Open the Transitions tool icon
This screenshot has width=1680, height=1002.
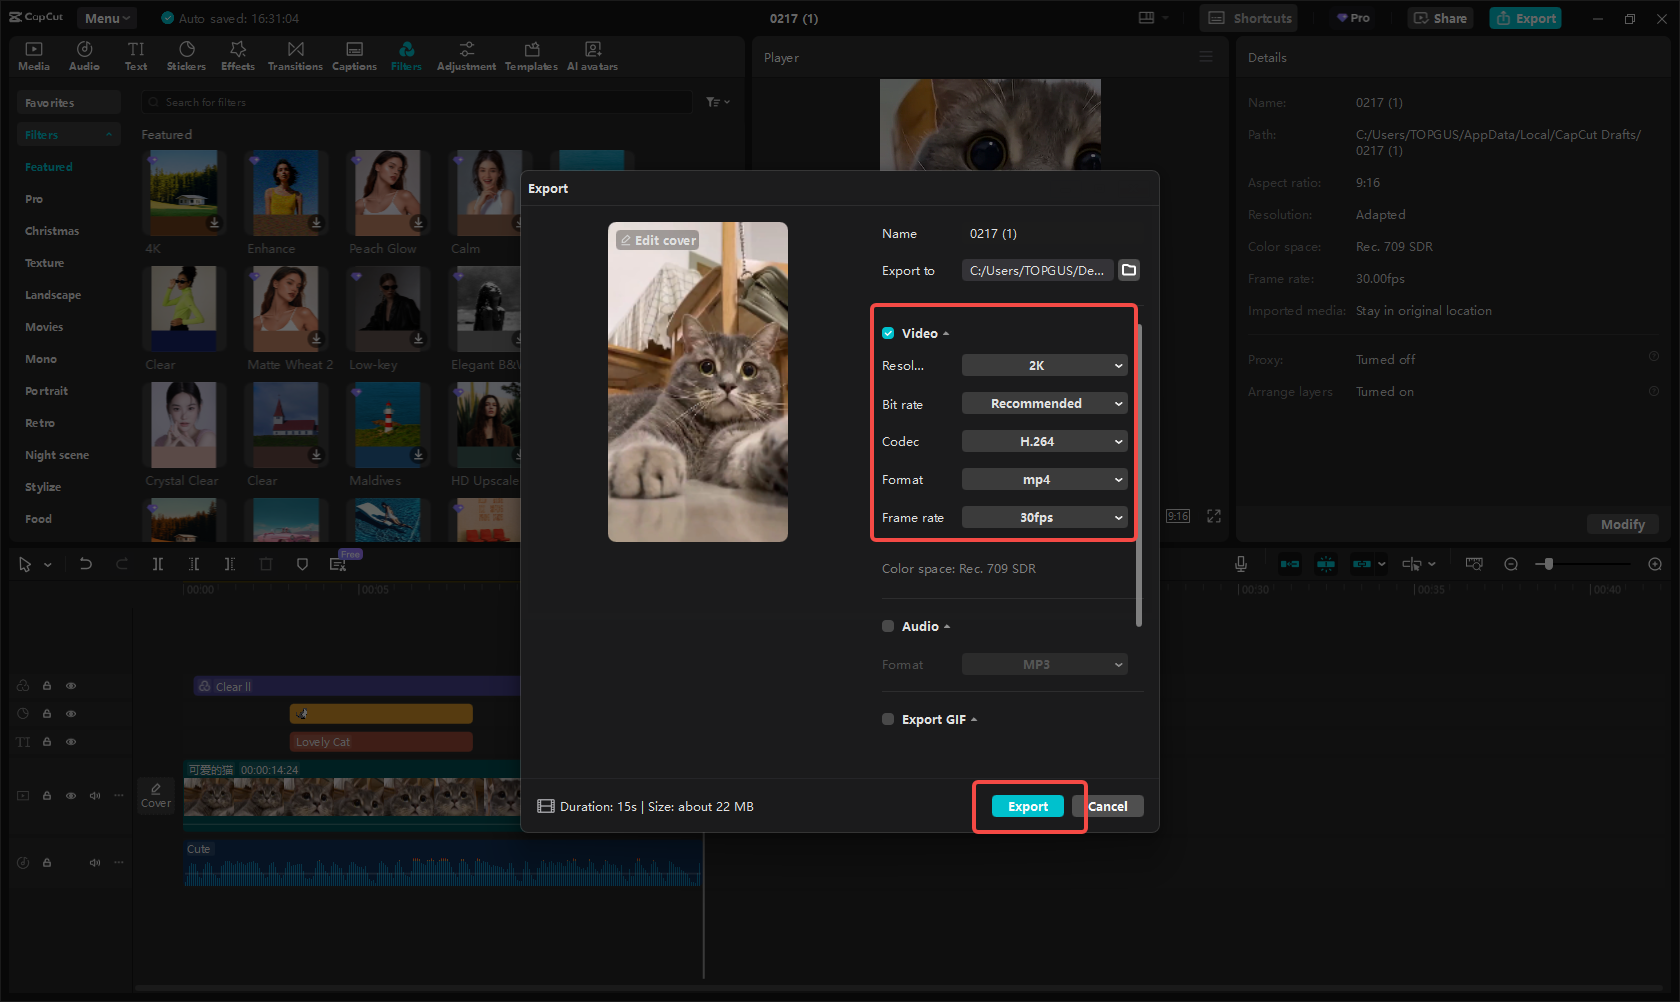295,56
